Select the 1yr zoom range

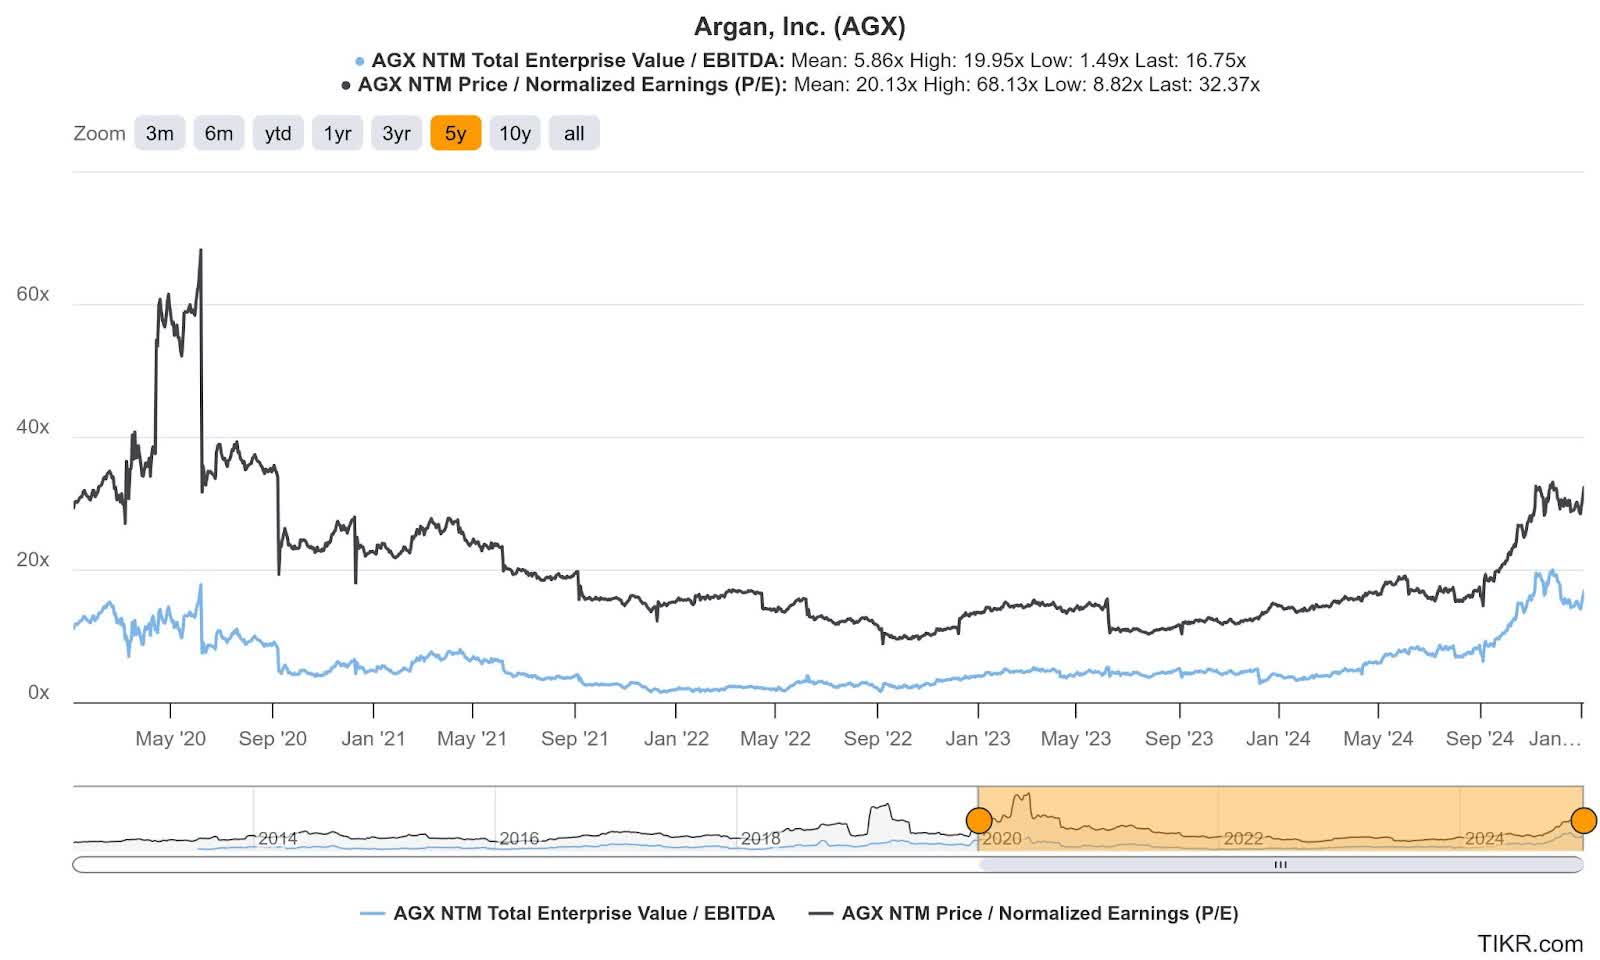point(337,132)
